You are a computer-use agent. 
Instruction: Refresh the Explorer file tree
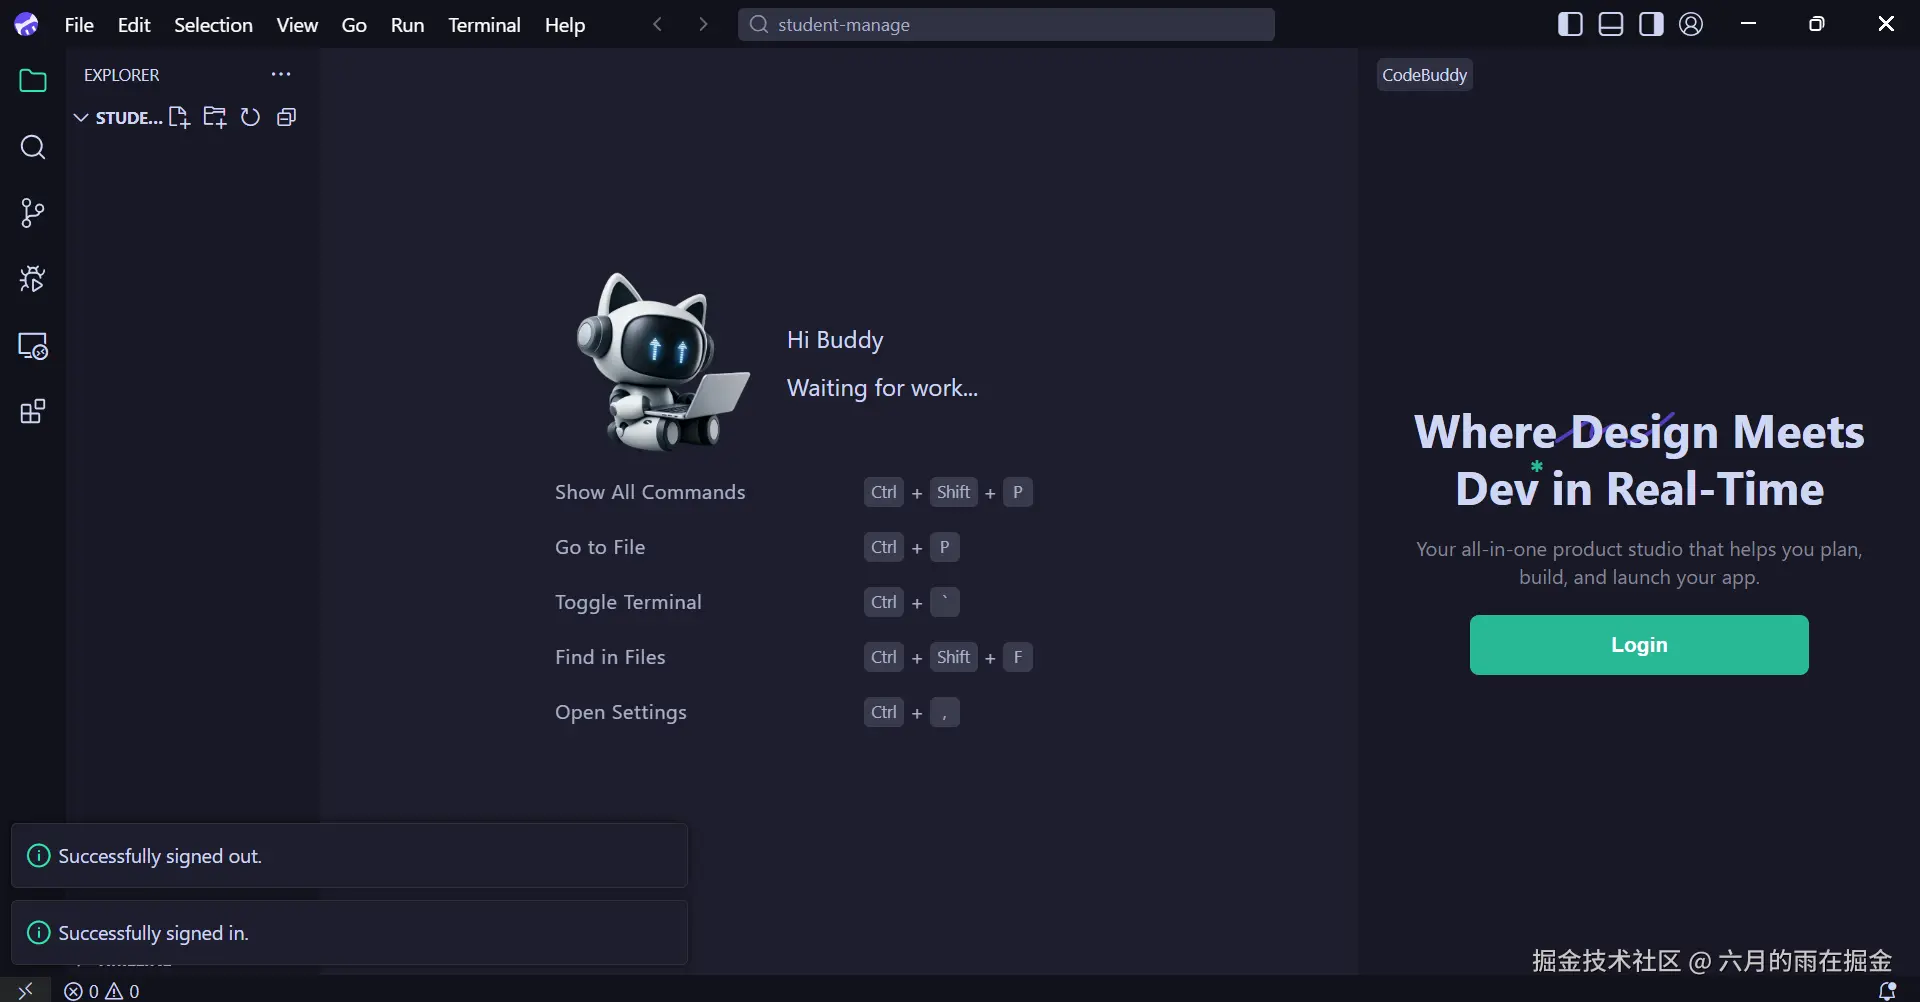251,117
